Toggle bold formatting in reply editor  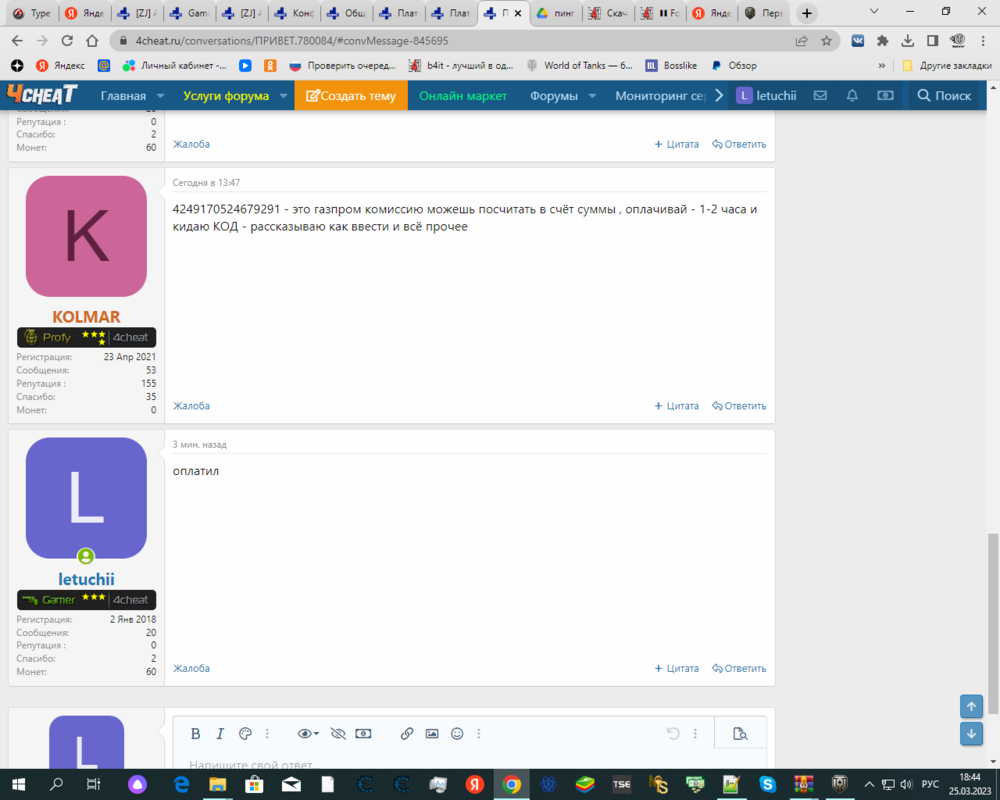[x=196, y=734]
